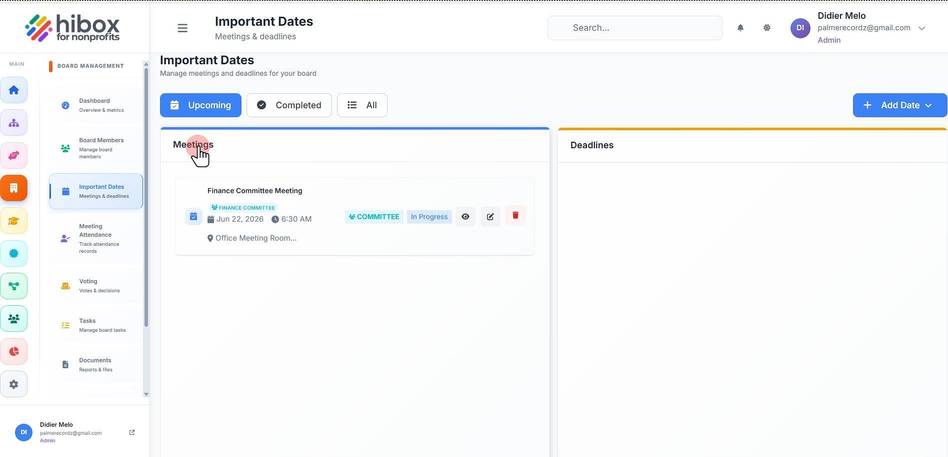
Task: Open the Home icon in main sidebar
Action: 14,90
